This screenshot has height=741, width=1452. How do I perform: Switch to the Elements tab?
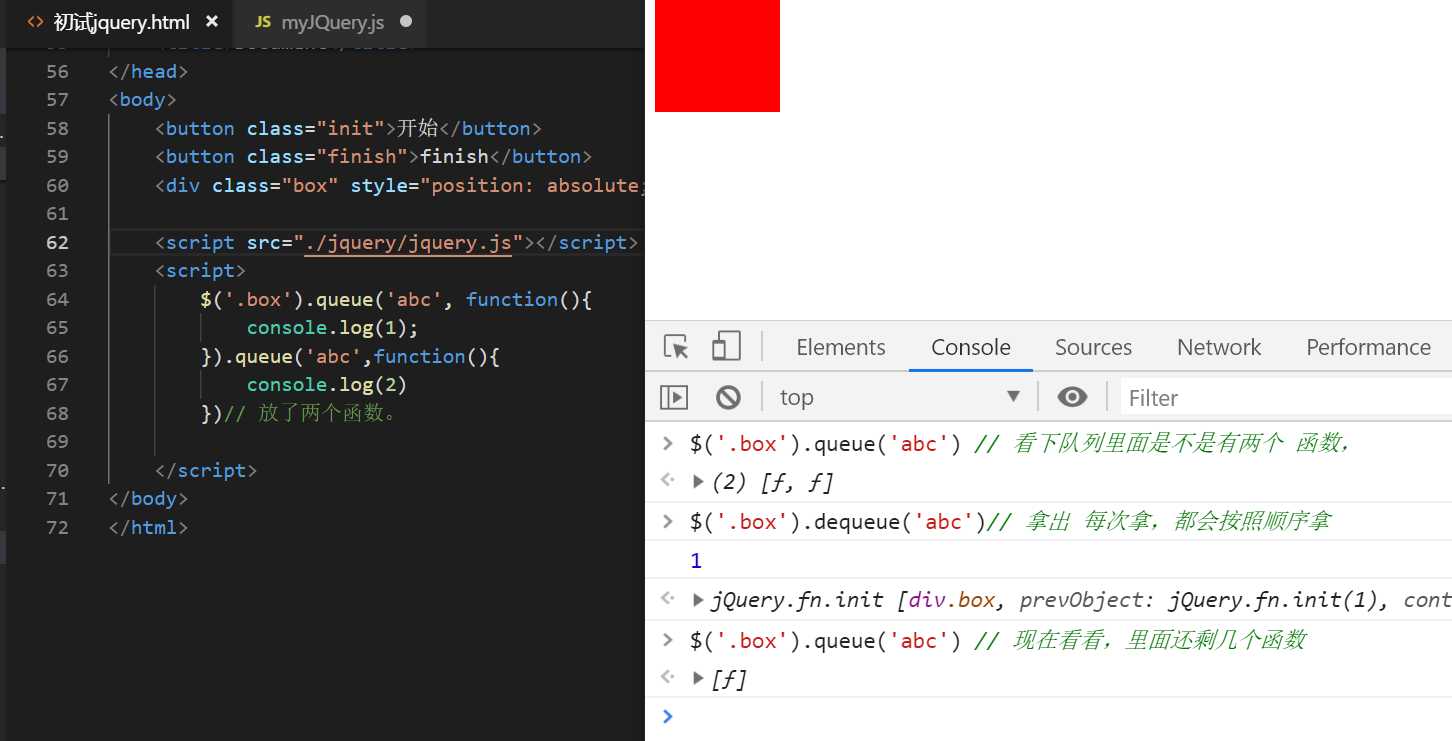pos(841,347)
